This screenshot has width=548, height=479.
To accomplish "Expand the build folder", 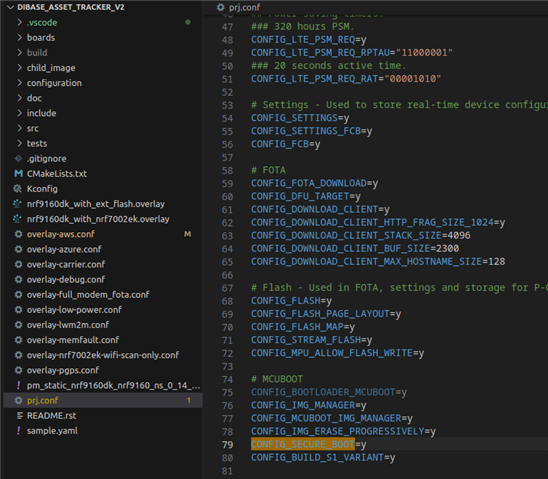I will 20,52.
